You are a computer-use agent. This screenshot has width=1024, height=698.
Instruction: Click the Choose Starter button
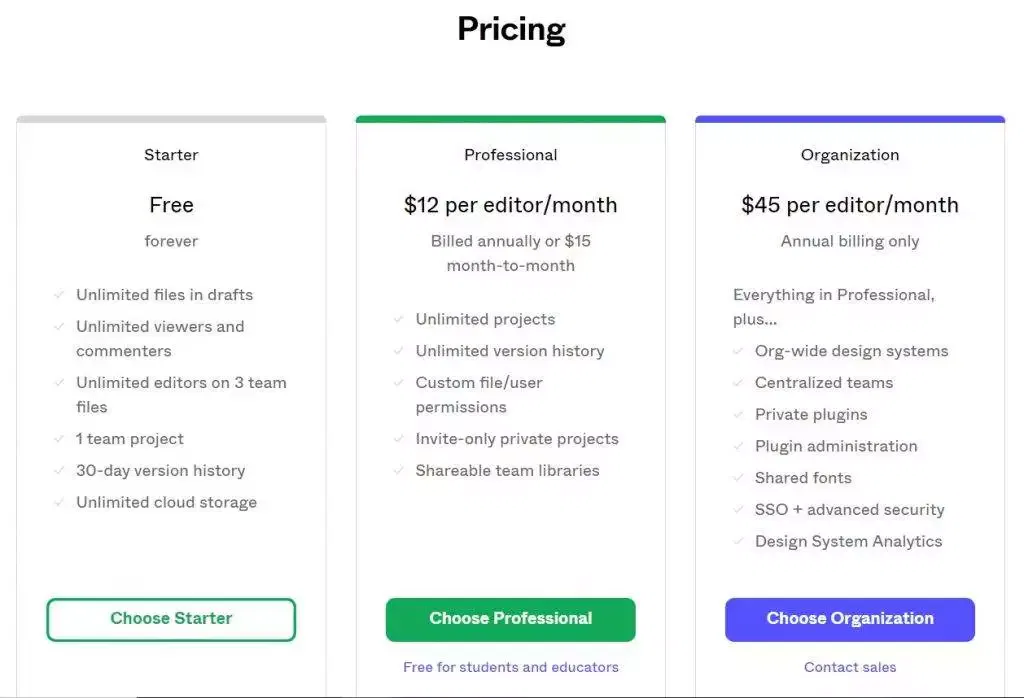click(171, 619)
